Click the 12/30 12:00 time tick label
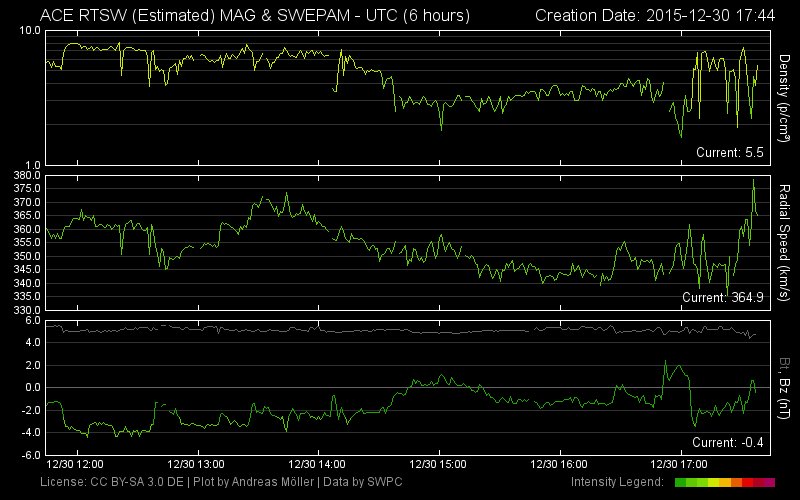 tap(76, 465)
